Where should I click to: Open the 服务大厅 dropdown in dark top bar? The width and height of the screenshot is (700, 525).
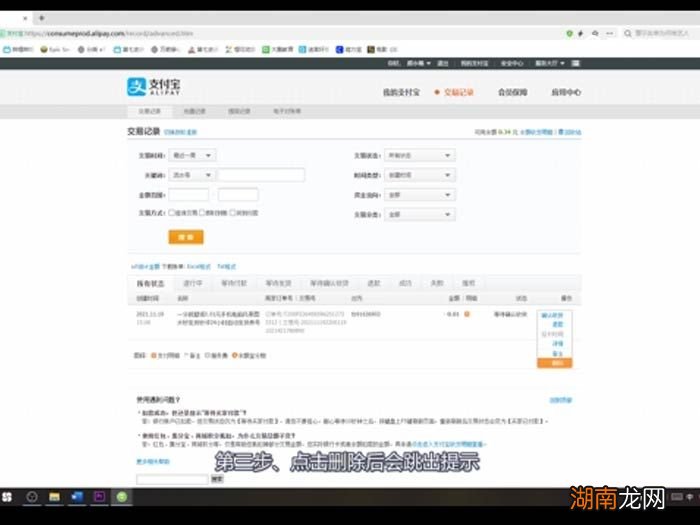point(550,63)
